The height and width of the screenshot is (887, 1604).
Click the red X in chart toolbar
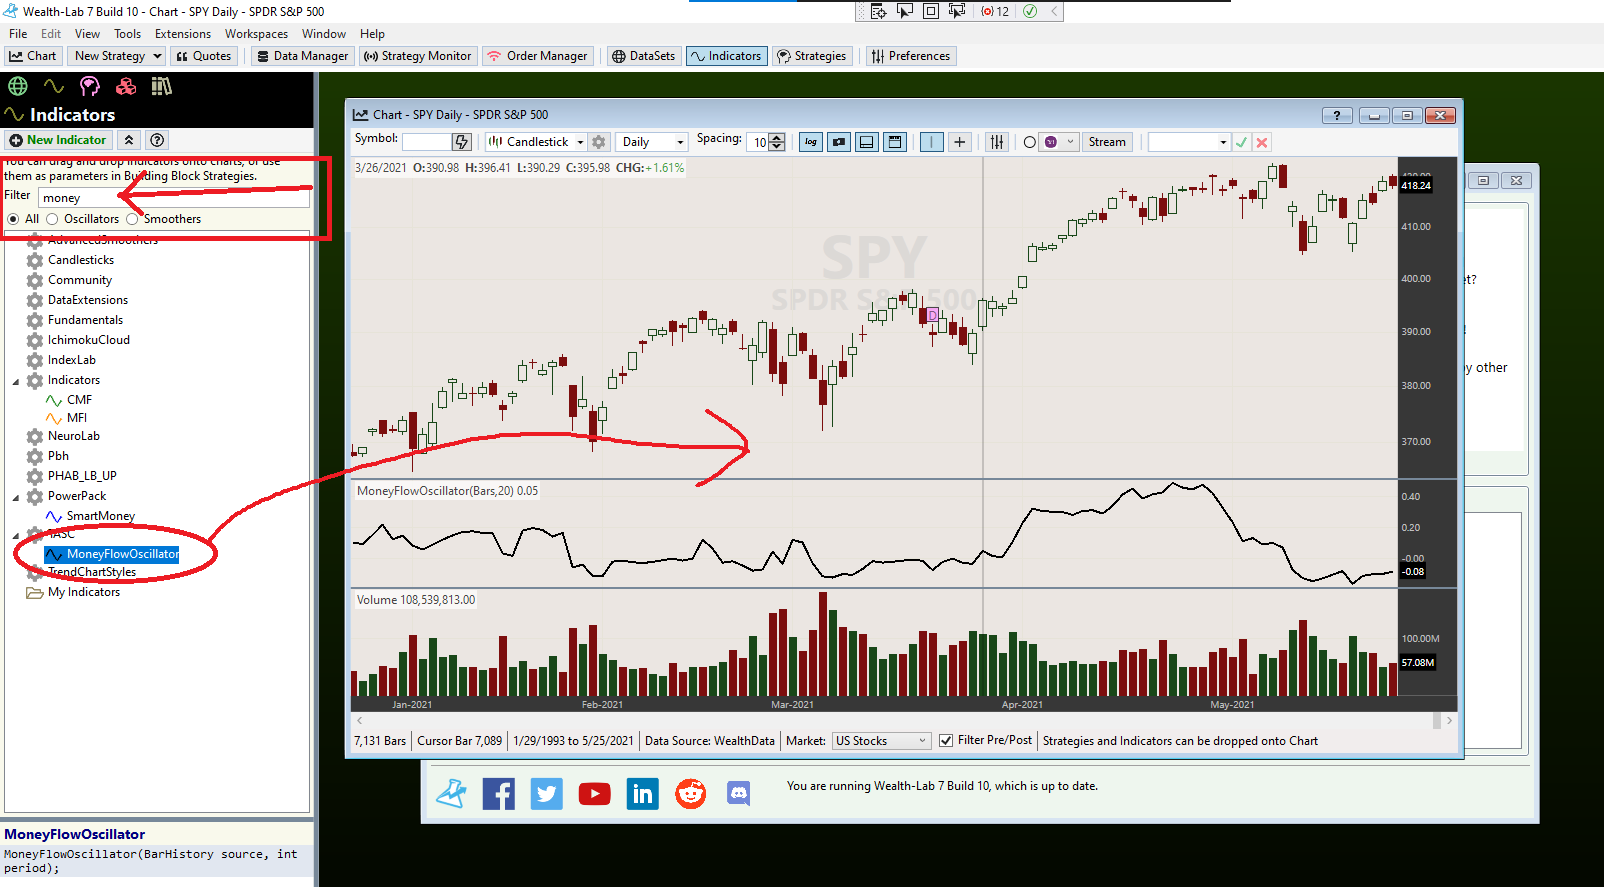1262,142
